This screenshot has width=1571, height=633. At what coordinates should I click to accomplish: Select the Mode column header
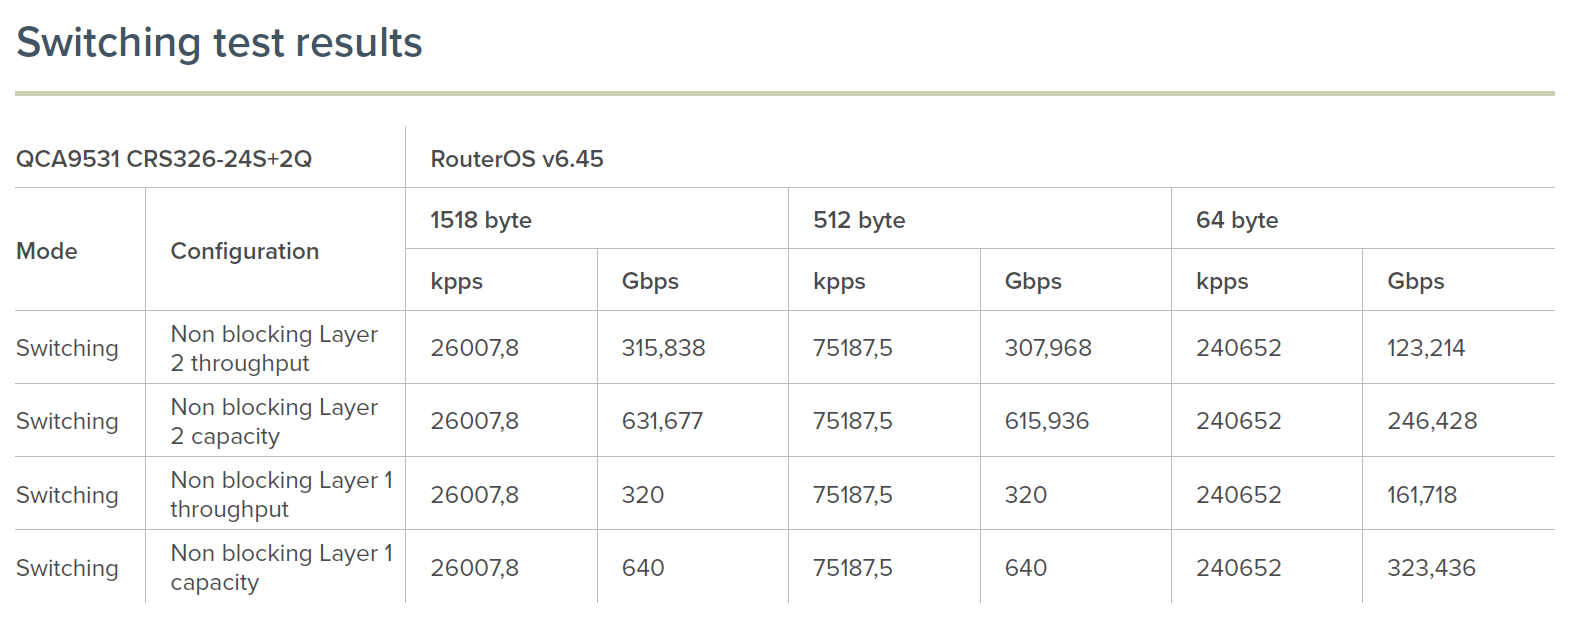47,251
